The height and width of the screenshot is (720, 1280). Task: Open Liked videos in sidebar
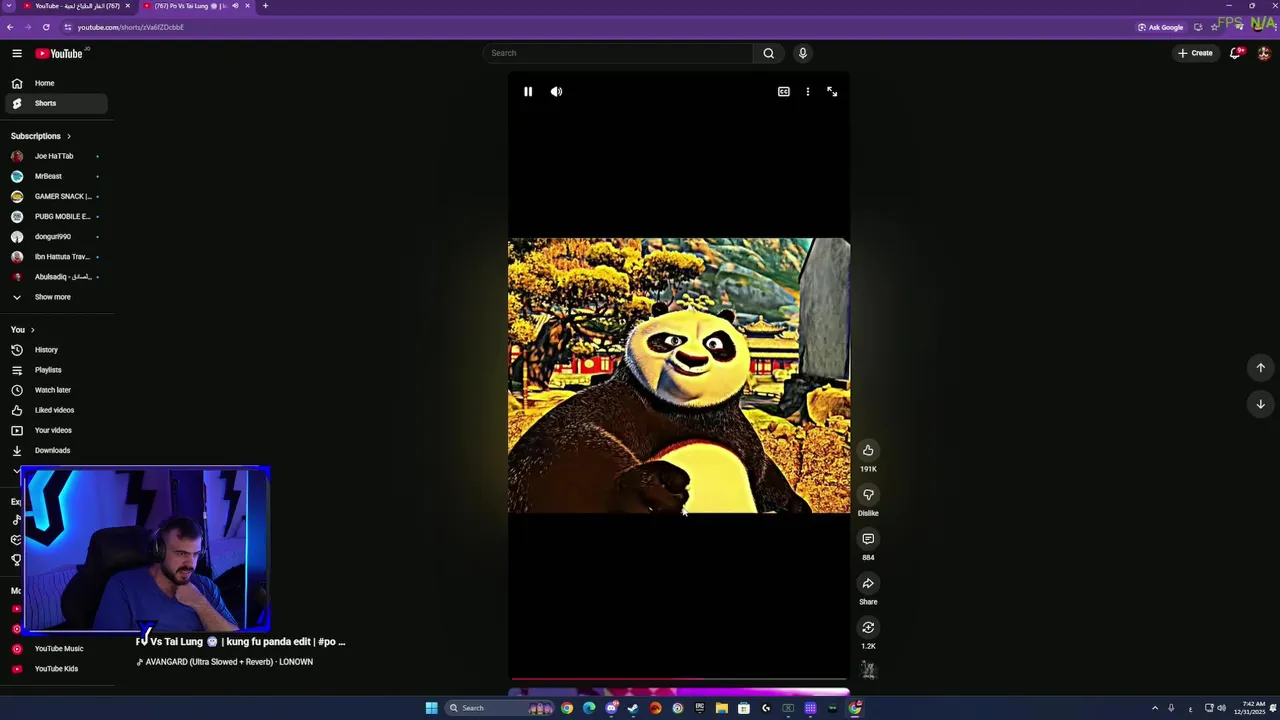point(57,410)
